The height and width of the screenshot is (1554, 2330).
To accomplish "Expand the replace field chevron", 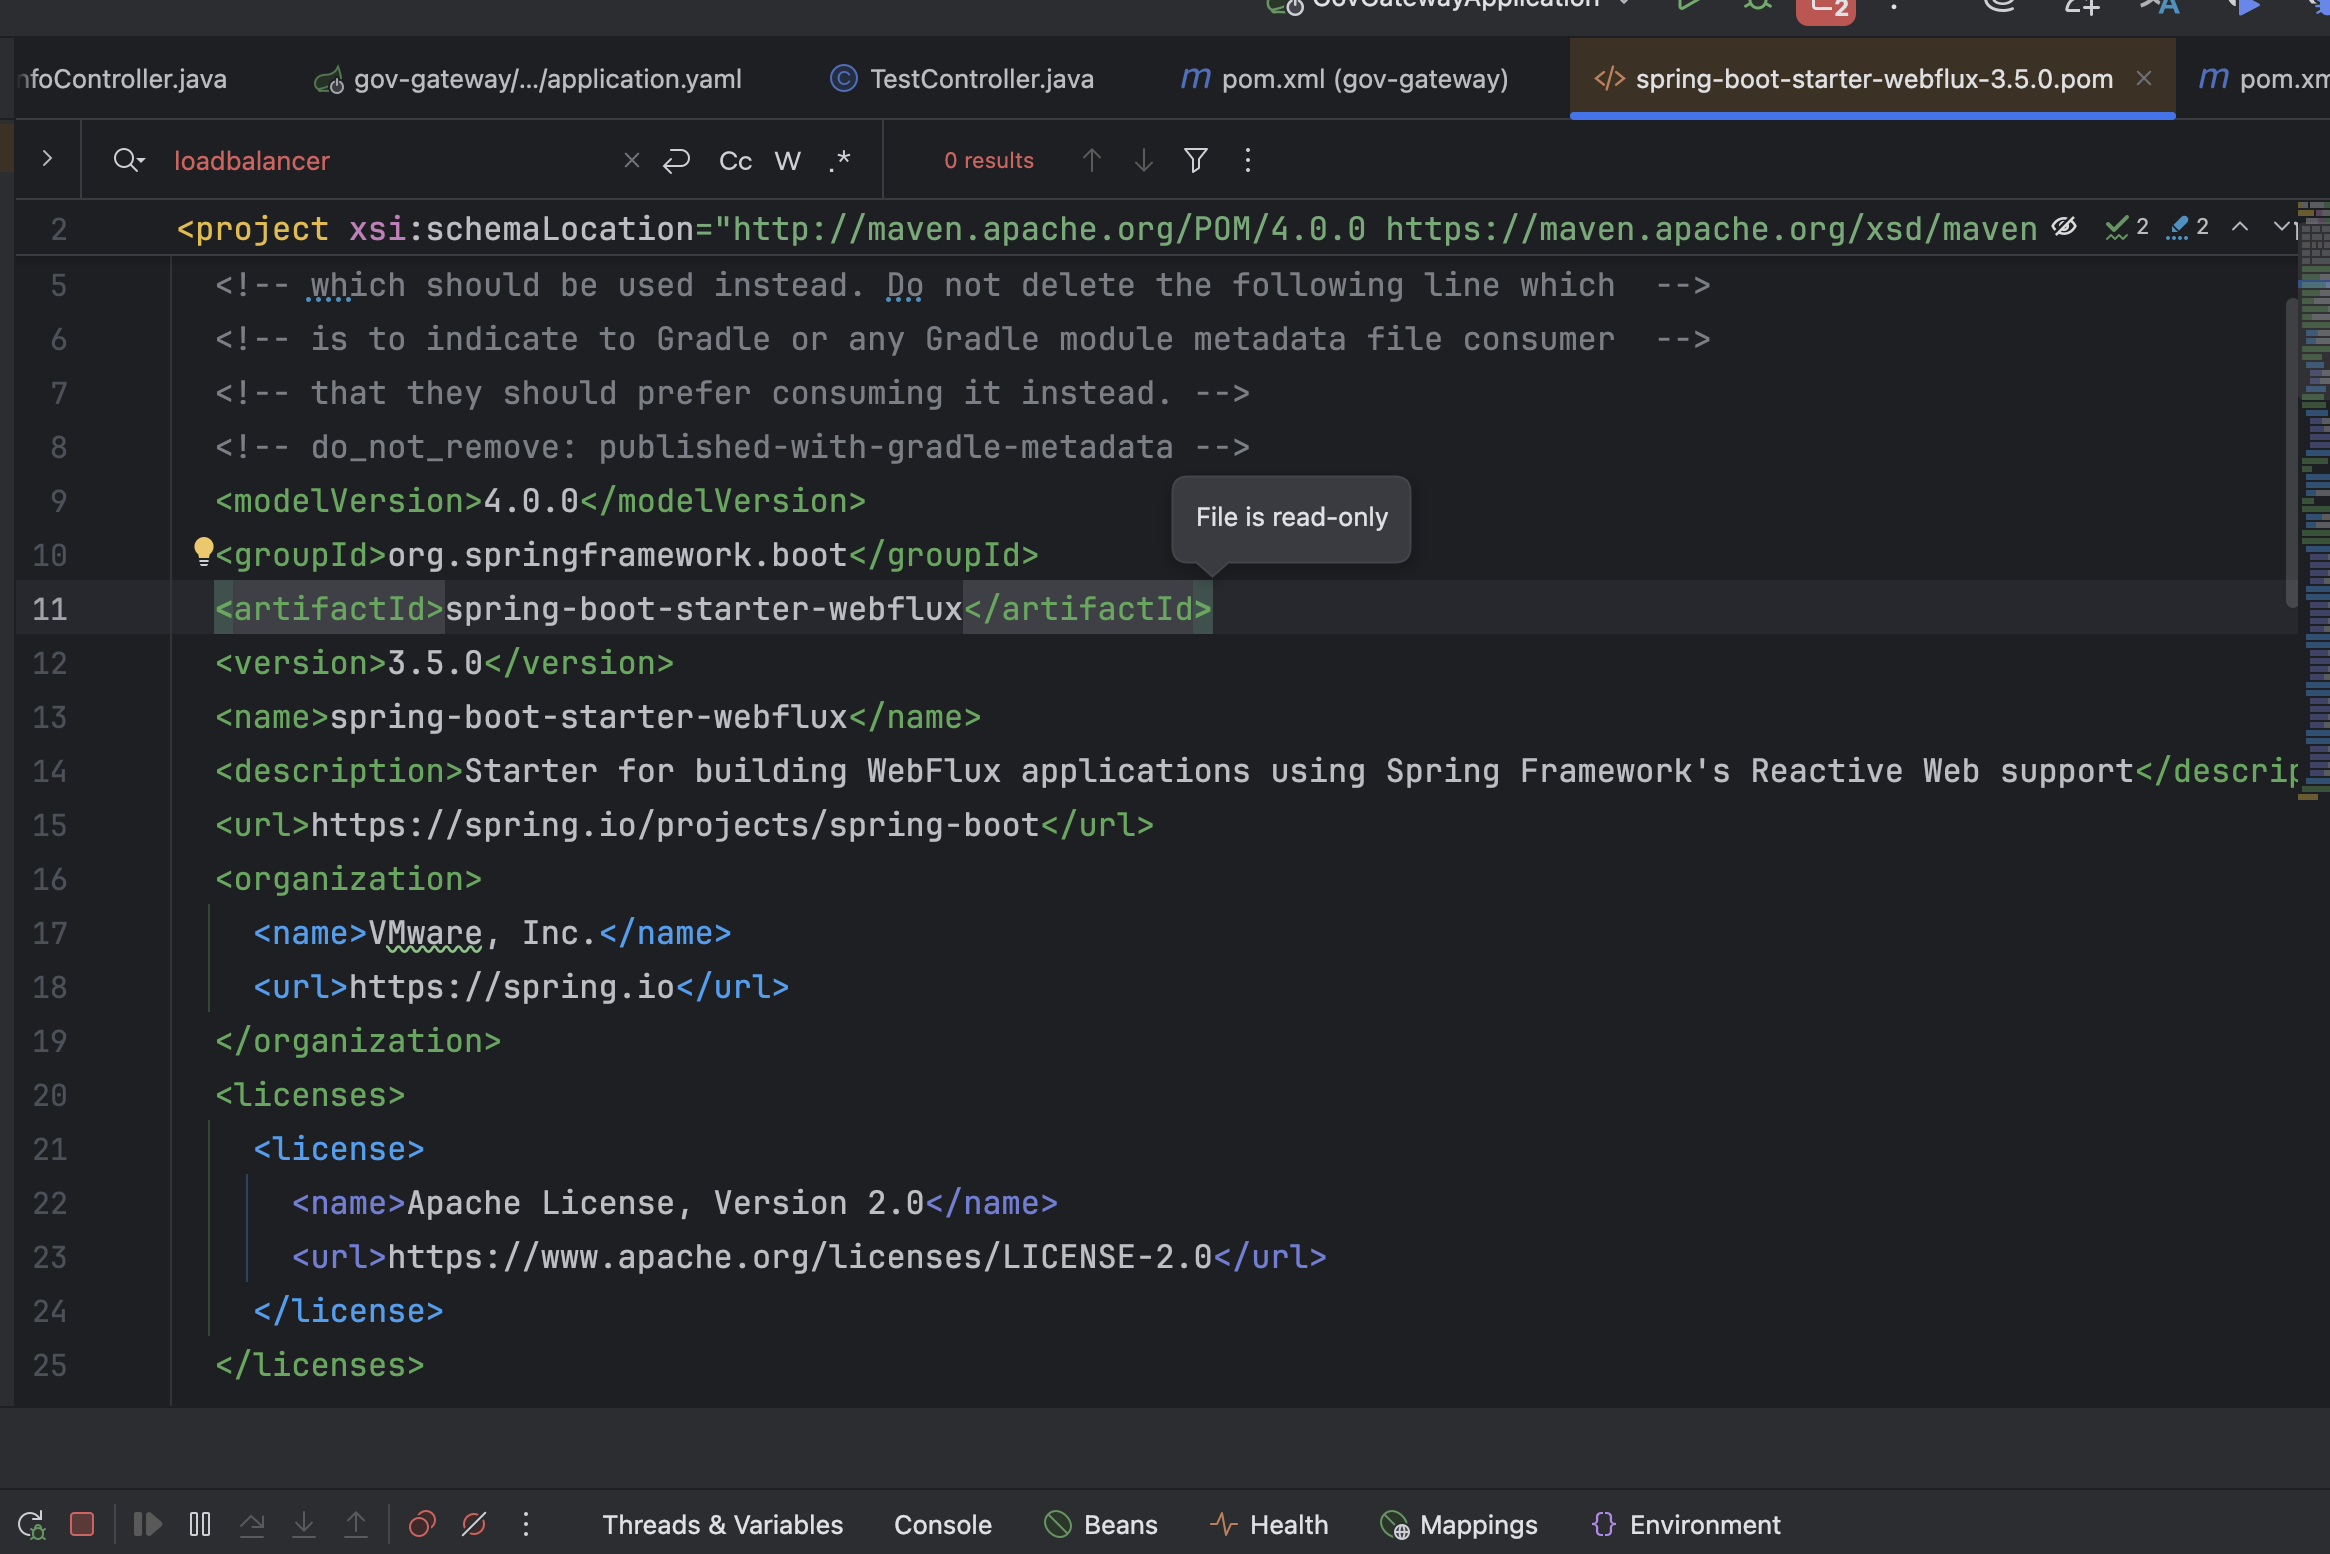I will click(46, 159).
